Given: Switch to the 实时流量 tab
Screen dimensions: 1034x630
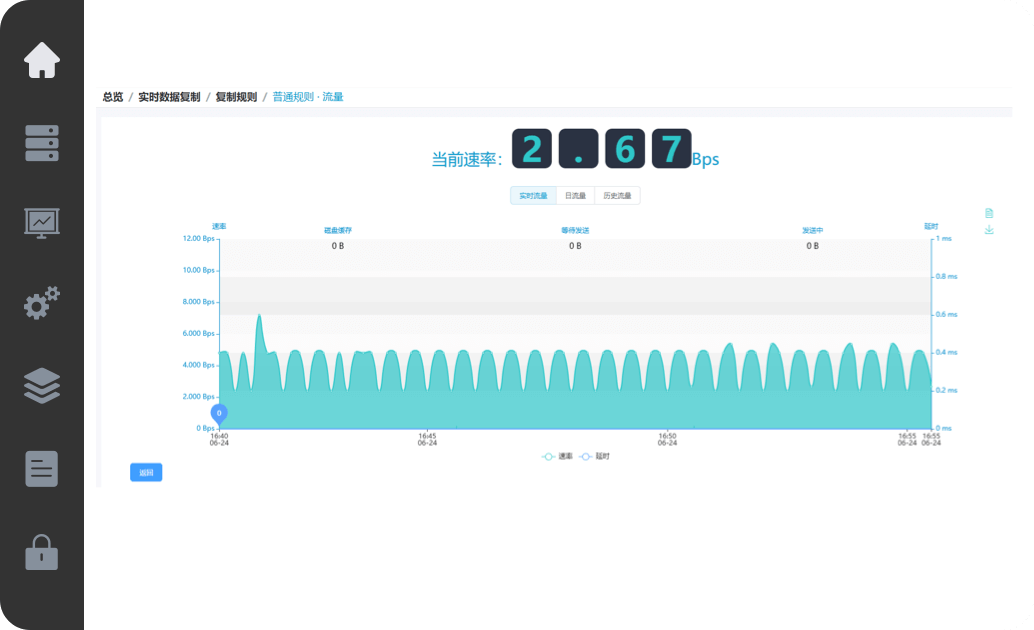Looking at the screenshot, I should point(532,196).
